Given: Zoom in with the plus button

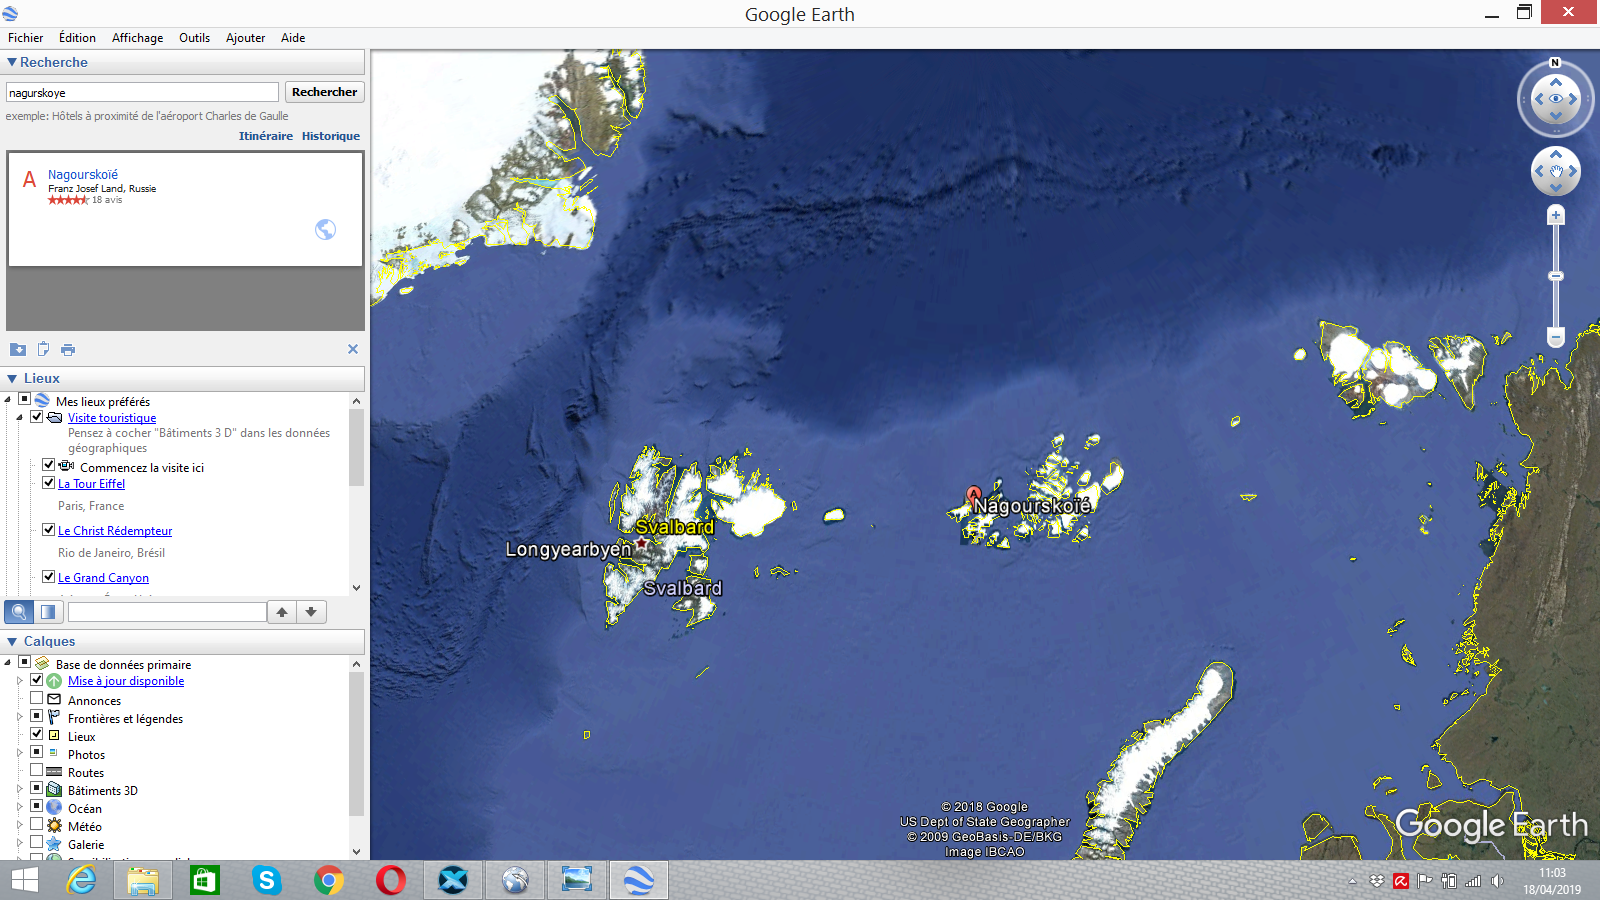Looking at the screenshot, I should coord(1556,215).
